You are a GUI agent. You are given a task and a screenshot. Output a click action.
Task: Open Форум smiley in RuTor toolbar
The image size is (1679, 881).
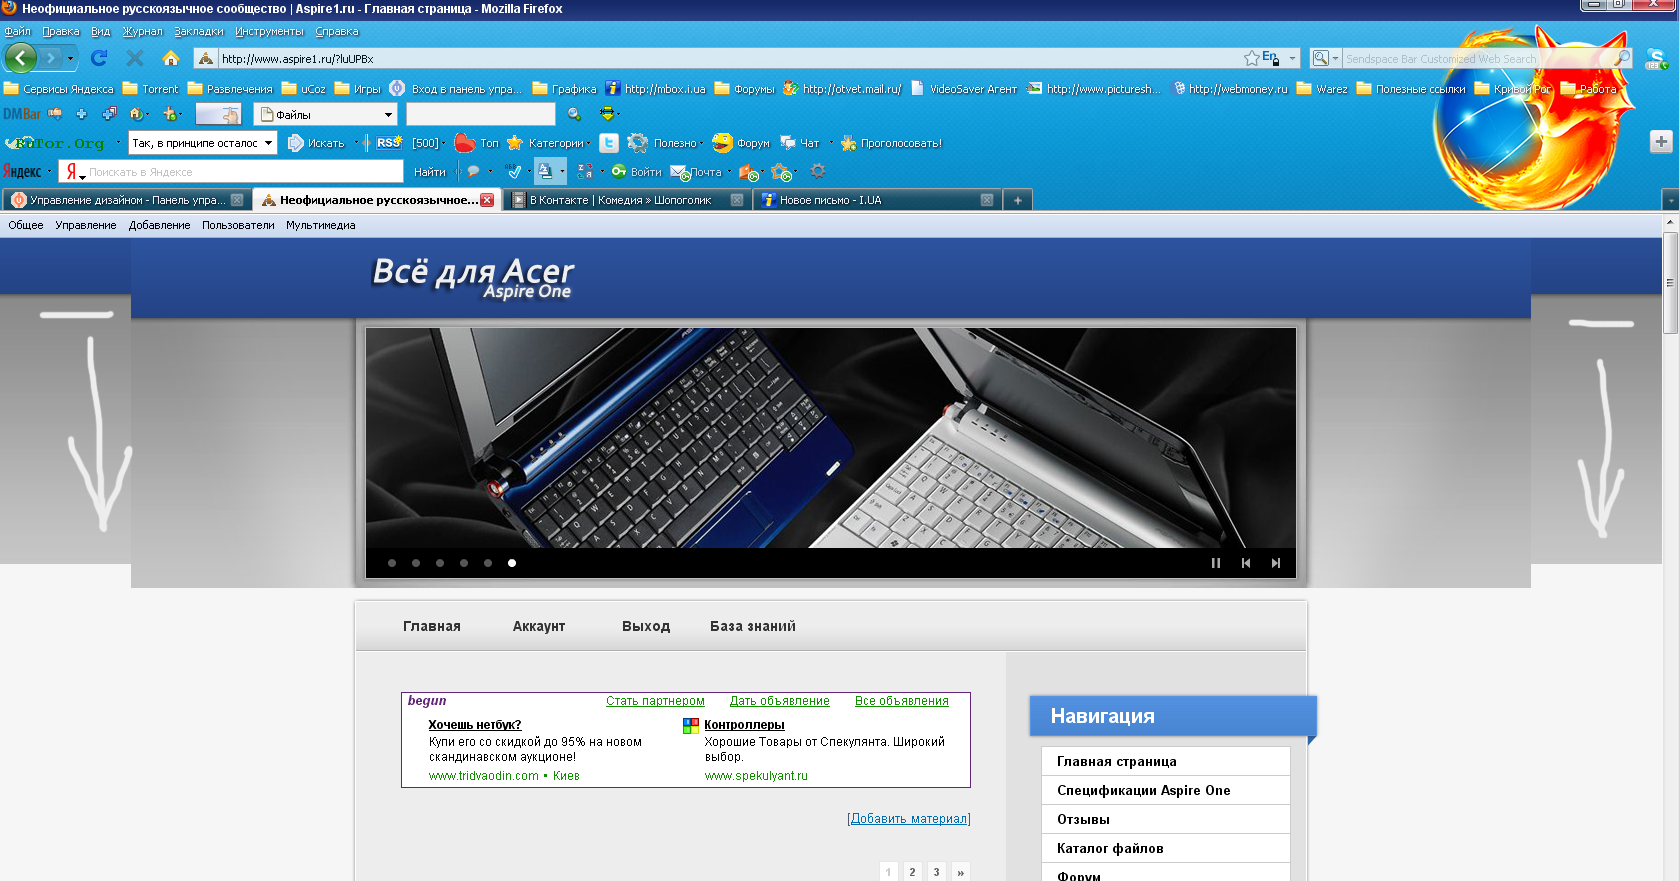click(x=722, y=143)
